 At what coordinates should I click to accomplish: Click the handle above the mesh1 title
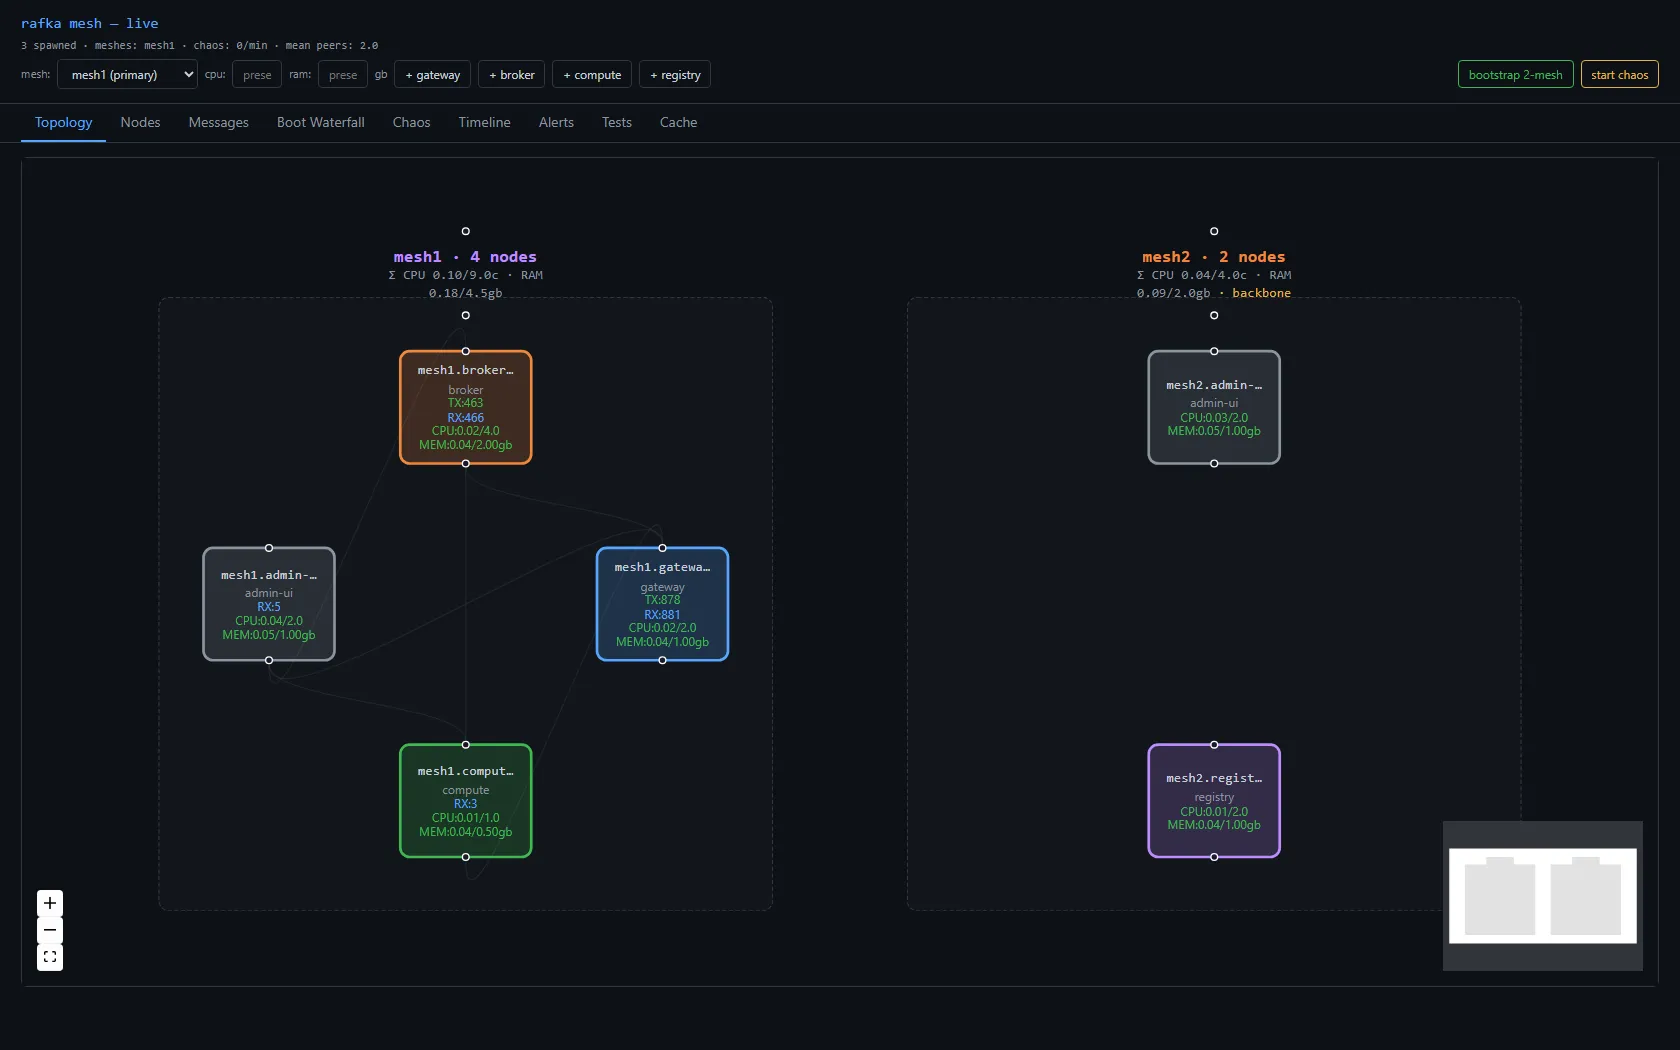[x=465, y=231]
